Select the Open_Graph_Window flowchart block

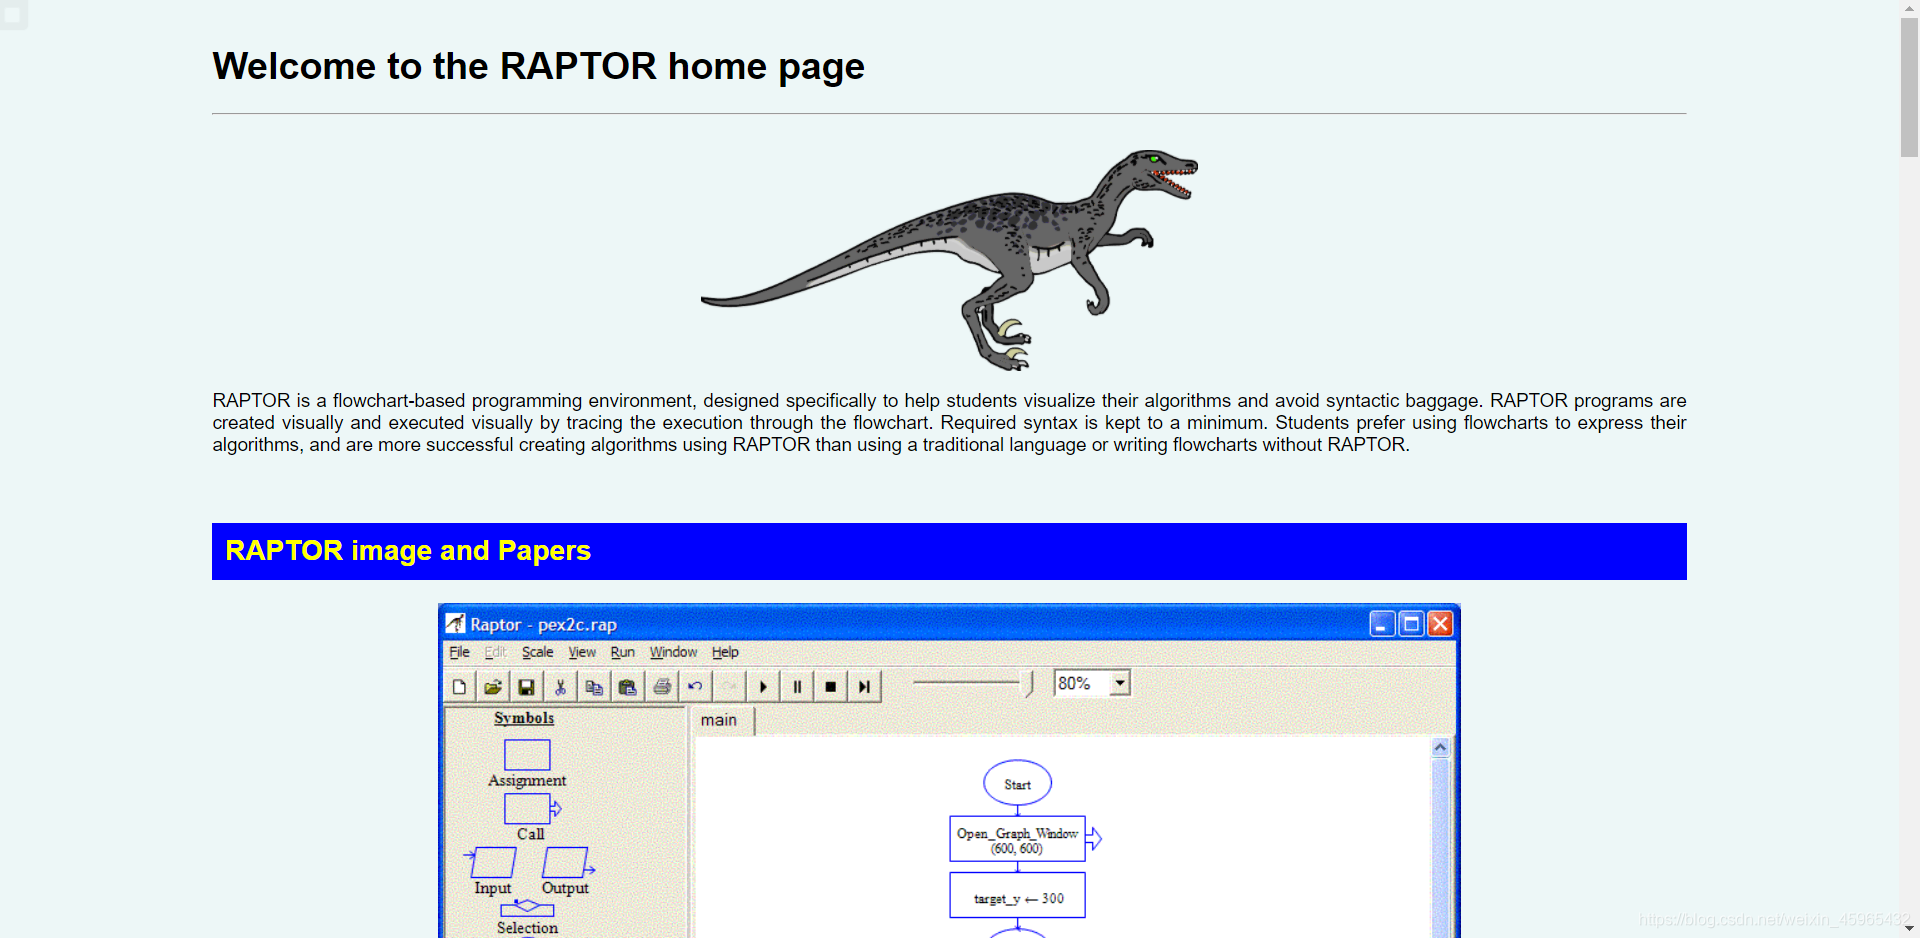(1016, 838)
